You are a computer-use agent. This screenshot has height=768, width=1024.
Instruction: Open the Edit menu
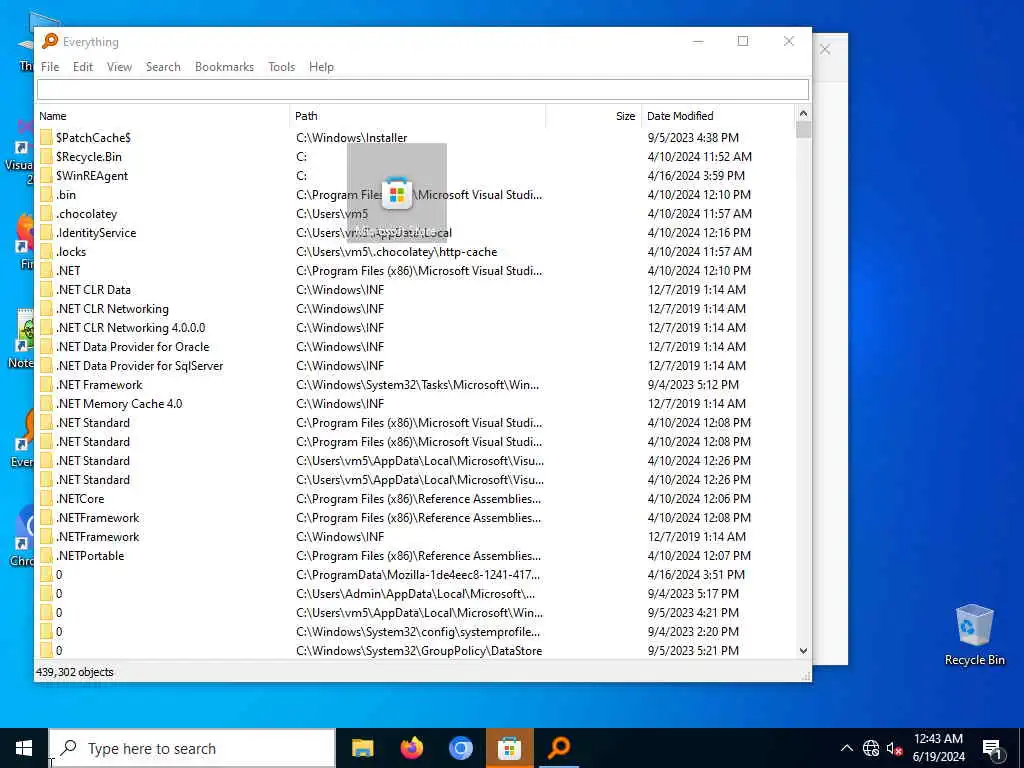[x=83, y=67]
